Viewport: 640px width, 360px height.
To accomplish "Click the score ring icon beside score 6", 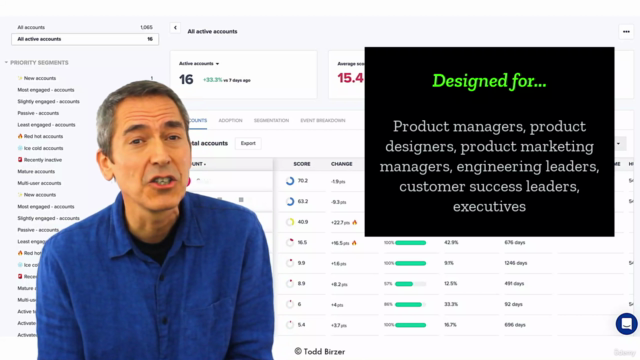I will (x=290, y=304).
